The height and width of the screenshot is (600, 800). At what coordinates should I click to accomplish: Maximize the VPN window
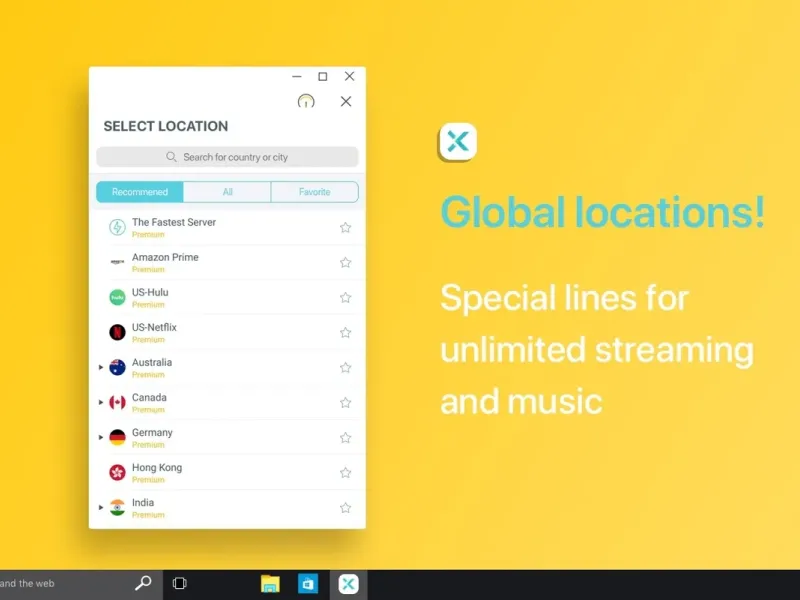coord(322,77)
